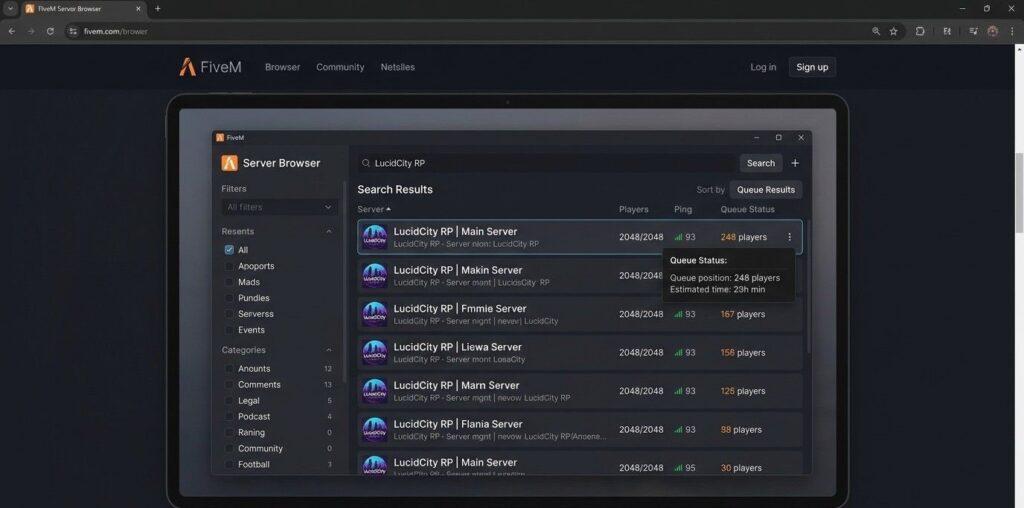Image resolution: width=1024 pixels, height=508 pixels.
Task: Click the first Main Server row's avatar
Action: point(375,237)
